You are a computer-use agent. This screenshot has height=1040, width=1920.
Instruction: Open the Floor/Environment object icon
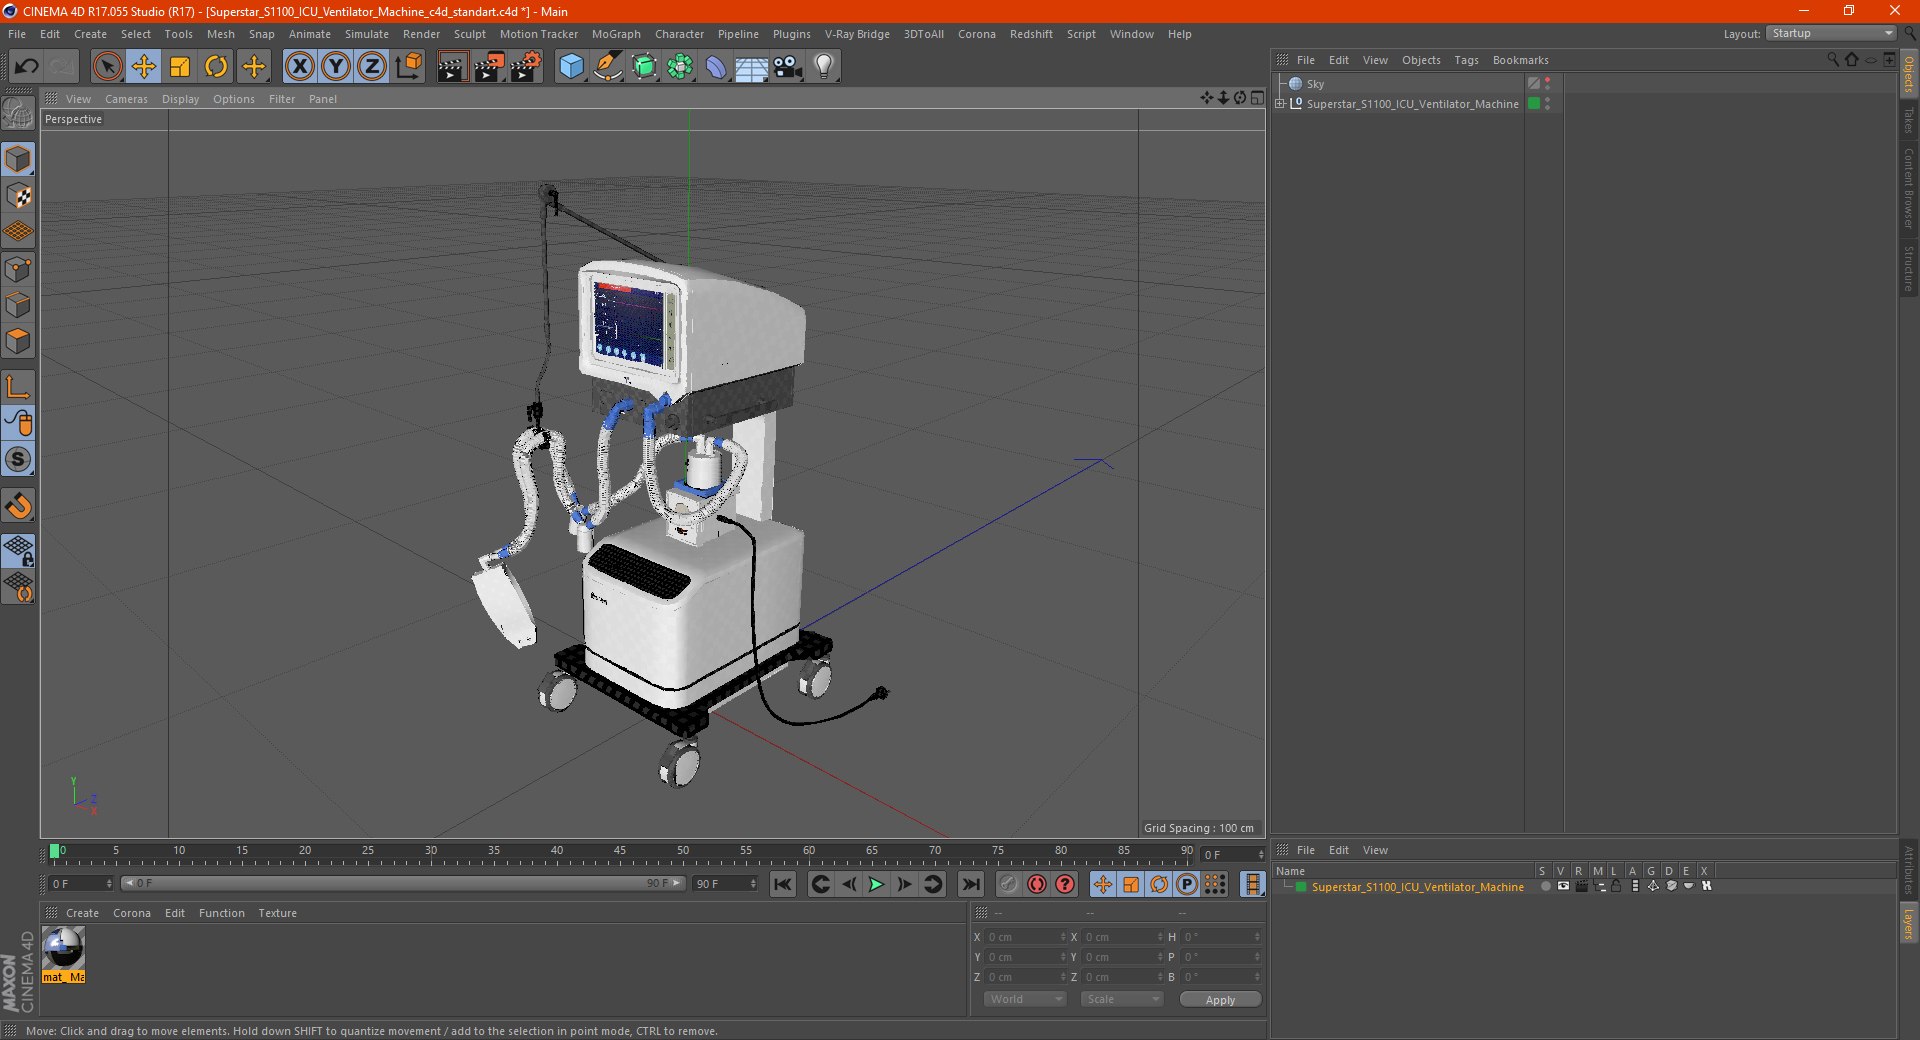click(x=751, y=67)
